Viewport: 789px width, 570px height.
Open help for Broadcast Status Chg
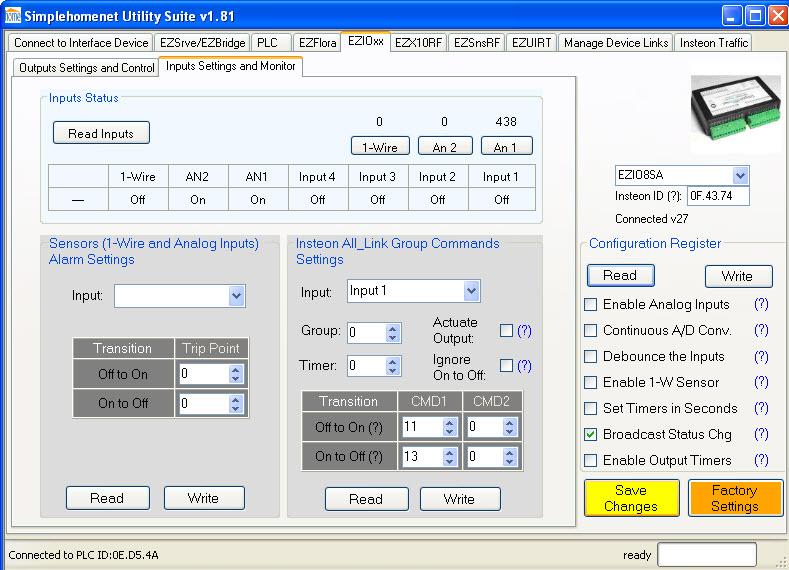pos(761,434)
